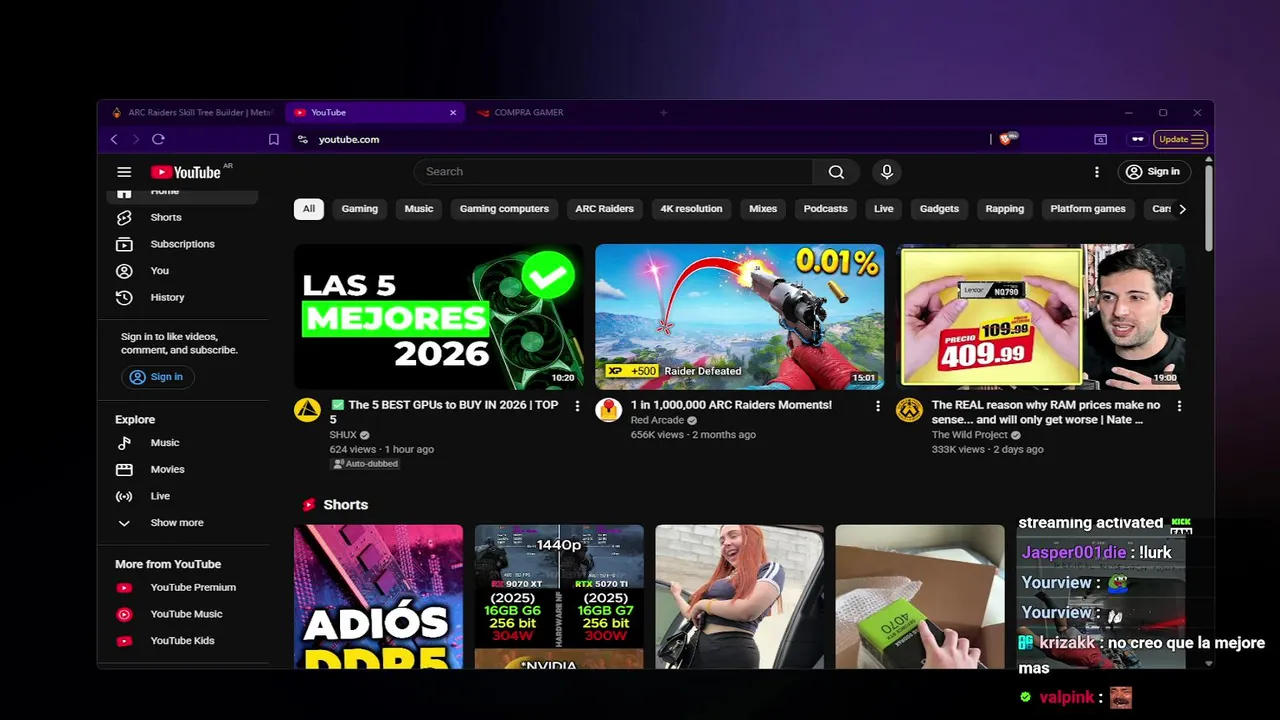Select the Rapping chip
This screenshot has height=720, width=1280.
click(x=1005, y=209)
